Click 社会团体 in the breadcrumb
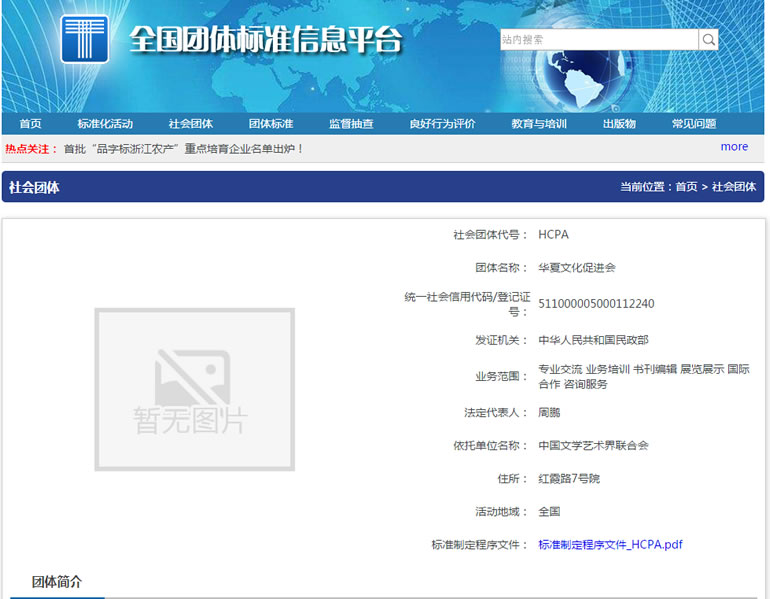 pyautogui.click(x=734, y=187)
